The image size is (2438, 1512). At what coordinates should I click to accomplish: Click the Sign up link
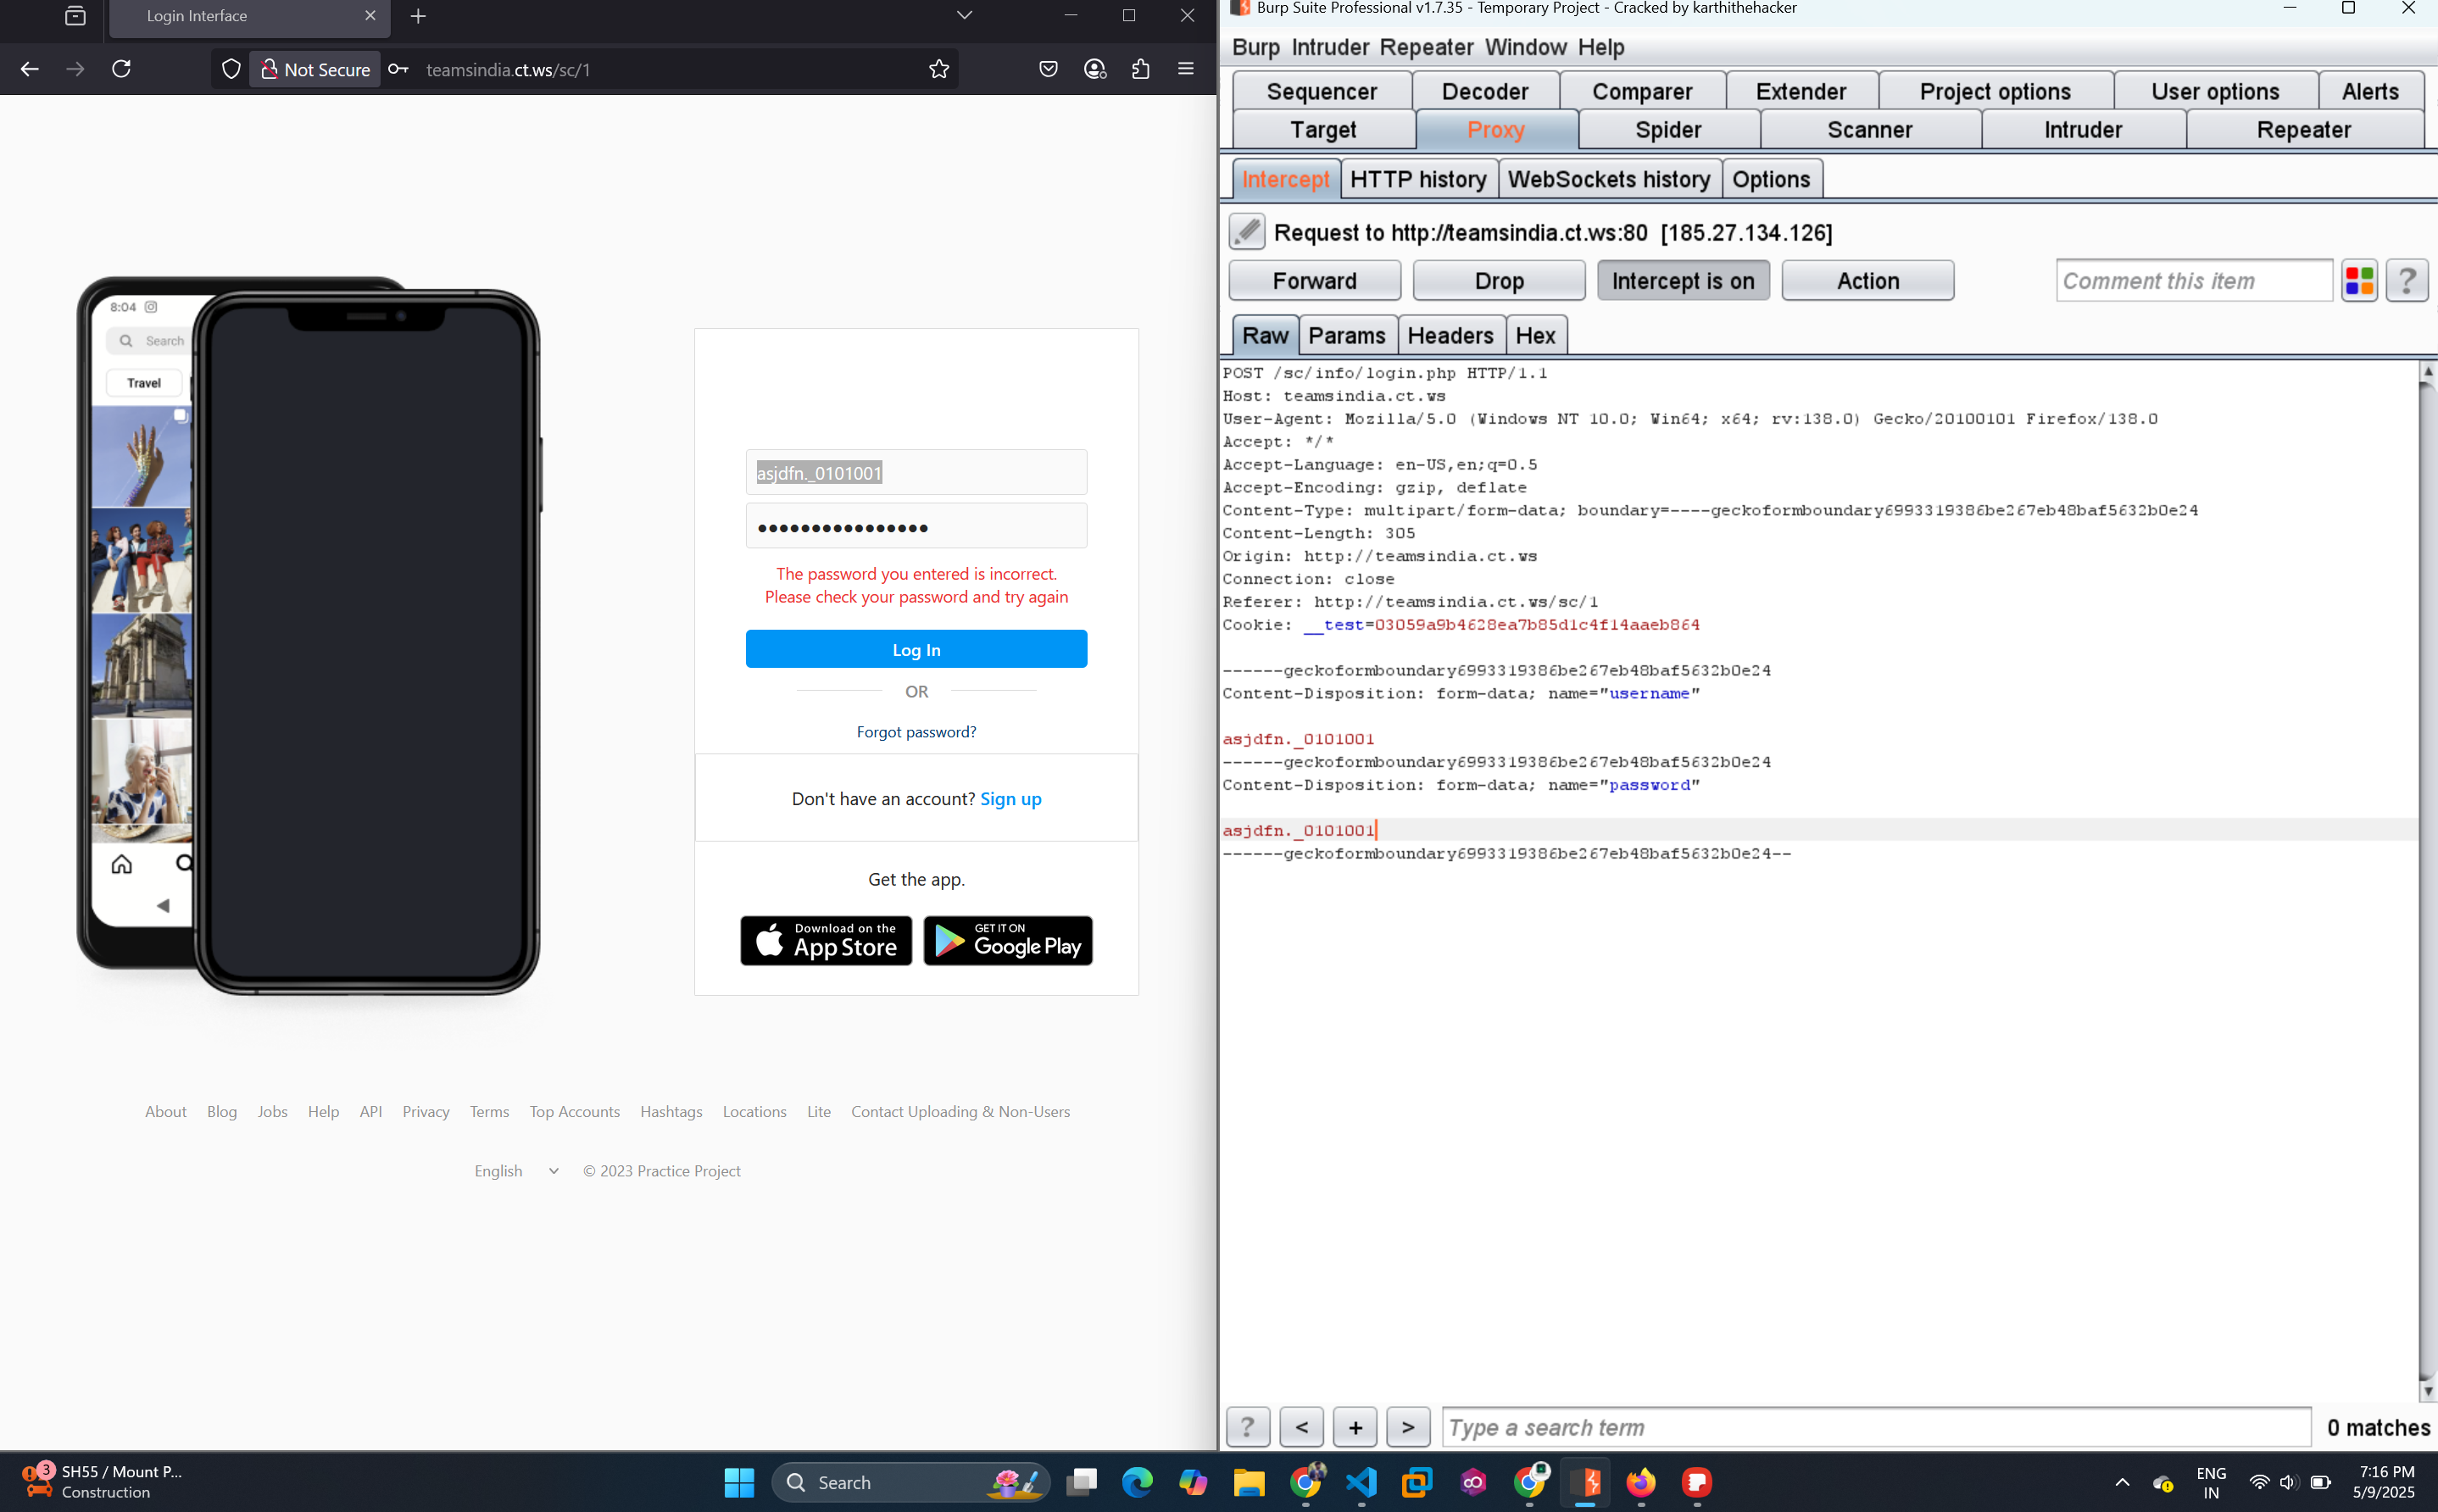click(1010, 798)
